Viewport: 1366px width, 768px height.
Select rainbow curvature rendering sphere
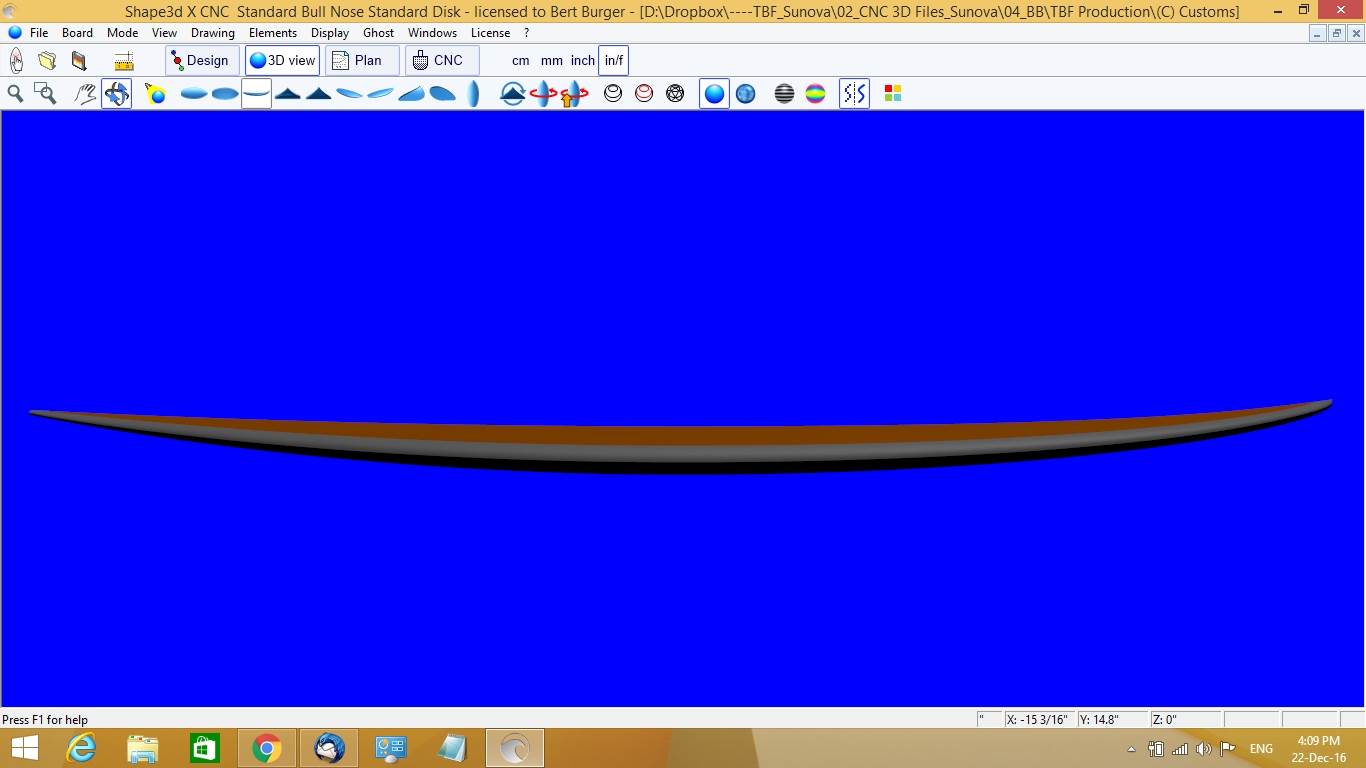(x=815, y=93)
